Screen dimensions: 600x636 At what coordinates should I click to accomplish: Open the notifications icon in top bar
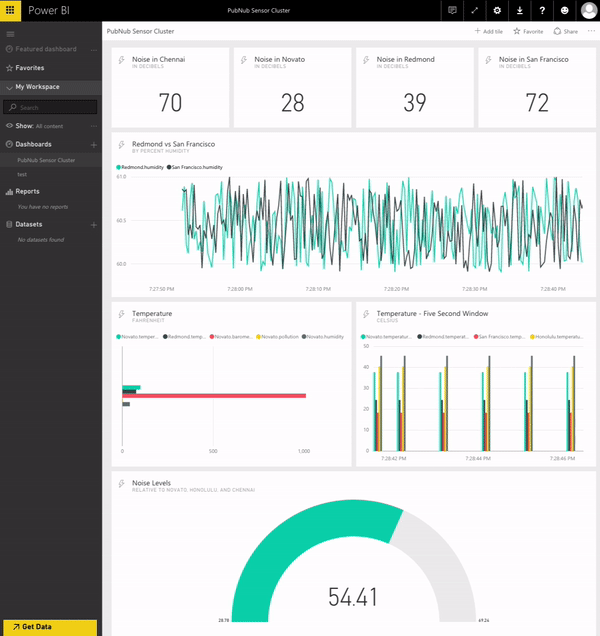(453, 10)
